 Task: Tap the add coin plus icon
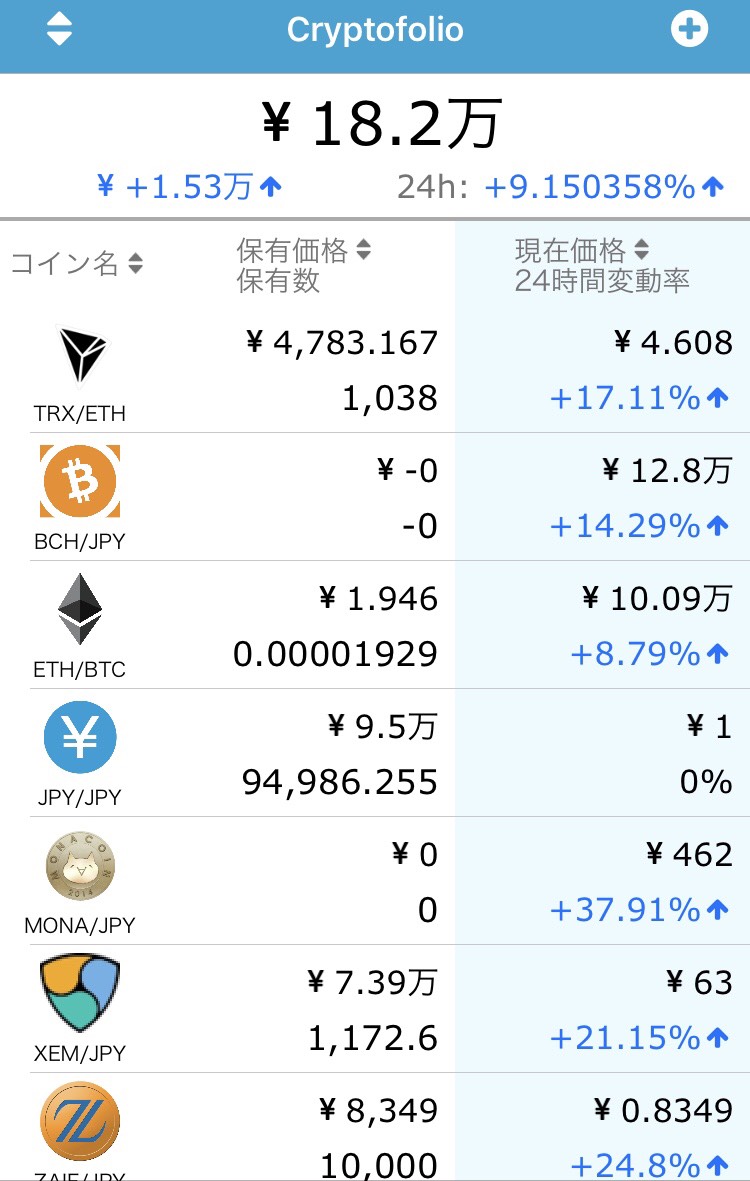click(689, 29)
